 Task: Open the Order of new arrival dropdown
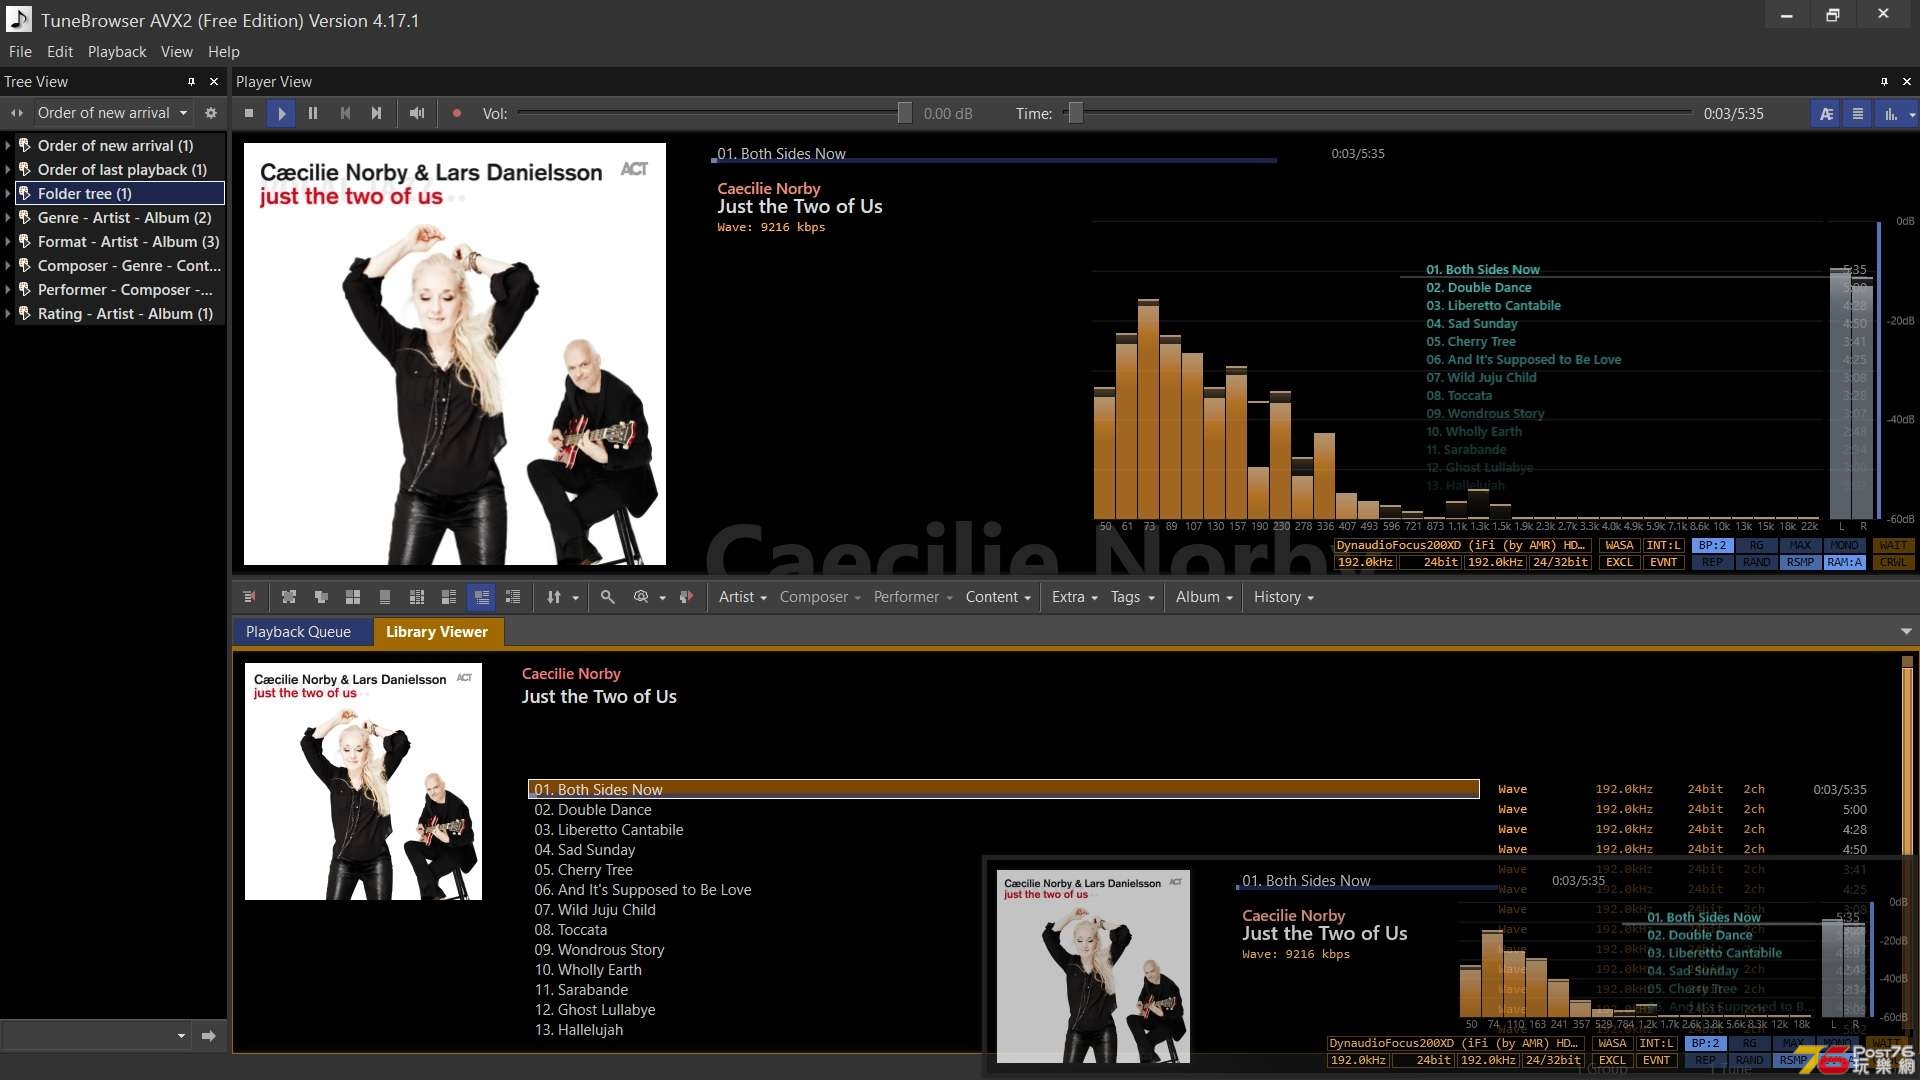click(112, 113)
